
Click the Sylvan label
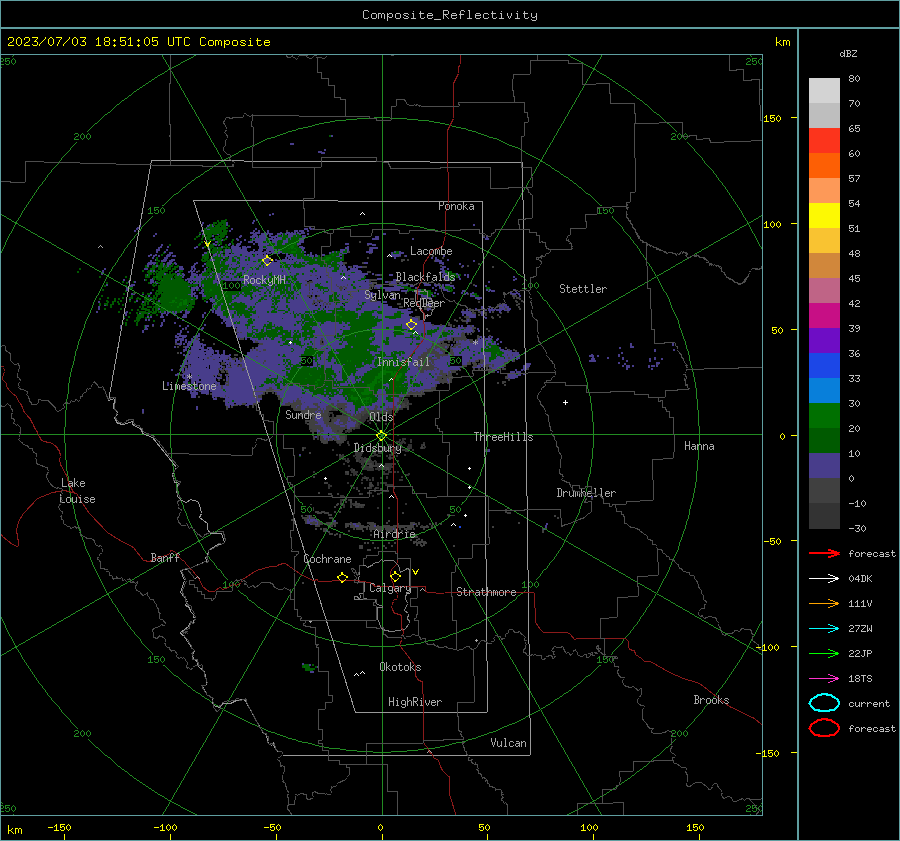coord(382,295)
